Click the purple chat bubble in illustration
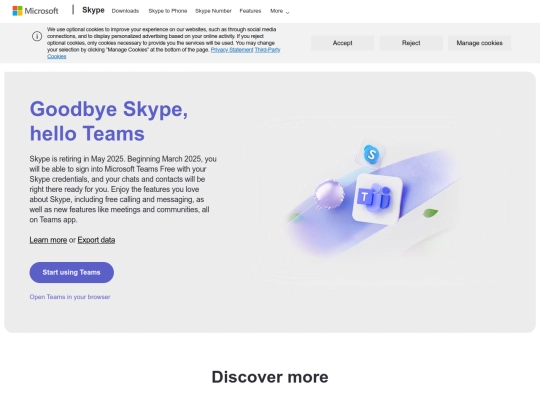 [x=329, y=194]
